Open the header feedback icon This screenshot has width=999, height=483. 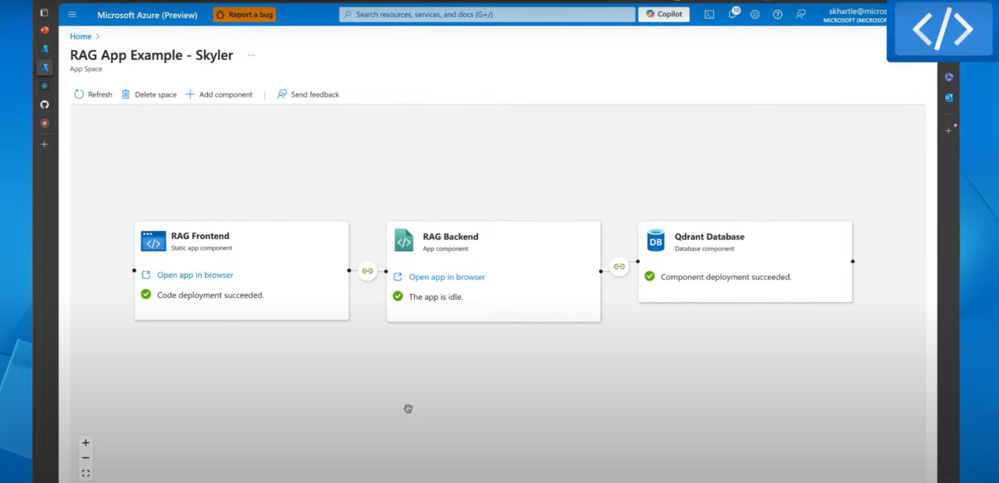(801, 14)
